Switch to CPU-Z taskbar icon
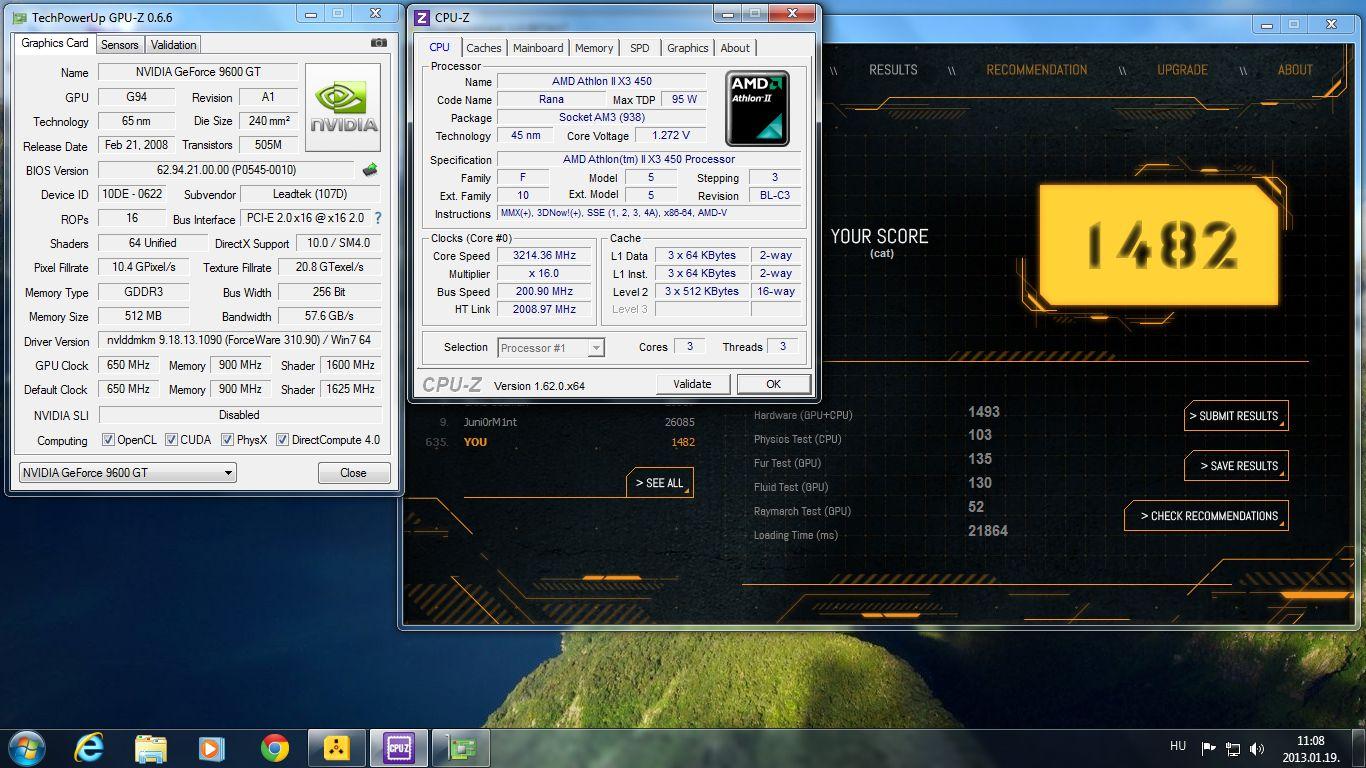Viewport: 1366px width, 768px height. [399, 748]
